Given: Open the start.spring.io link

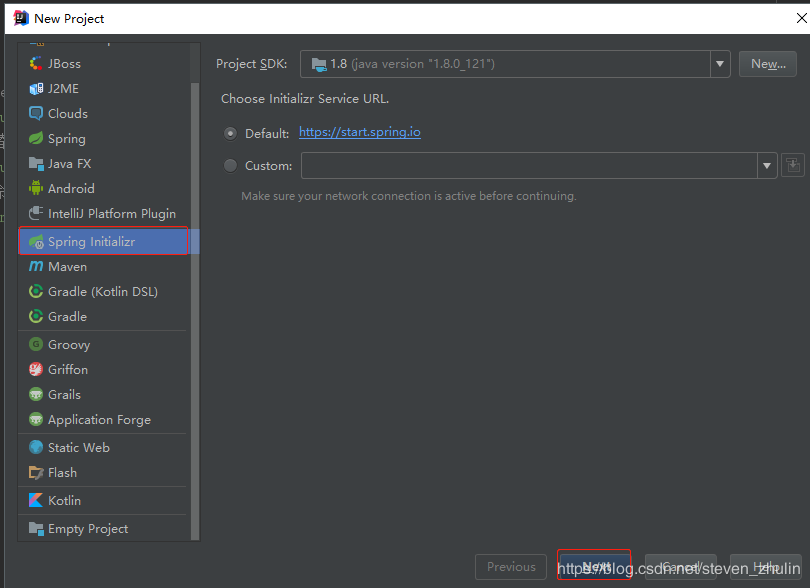Looking at the screenshot, I should point(359,131).
